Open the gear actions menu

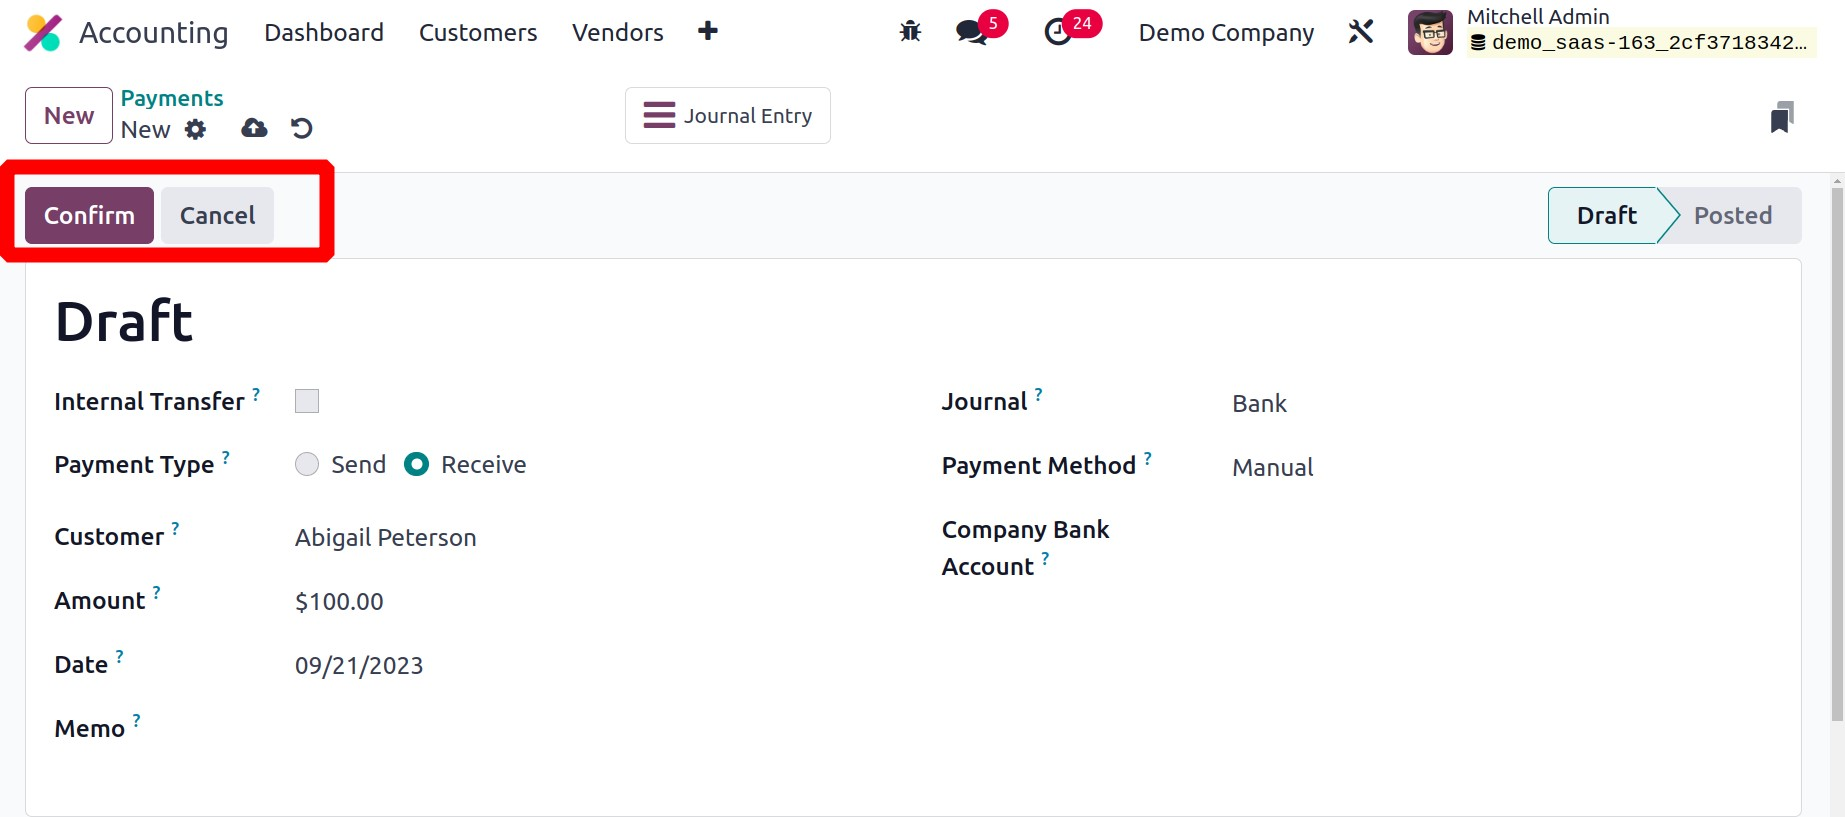pos(196,129)
